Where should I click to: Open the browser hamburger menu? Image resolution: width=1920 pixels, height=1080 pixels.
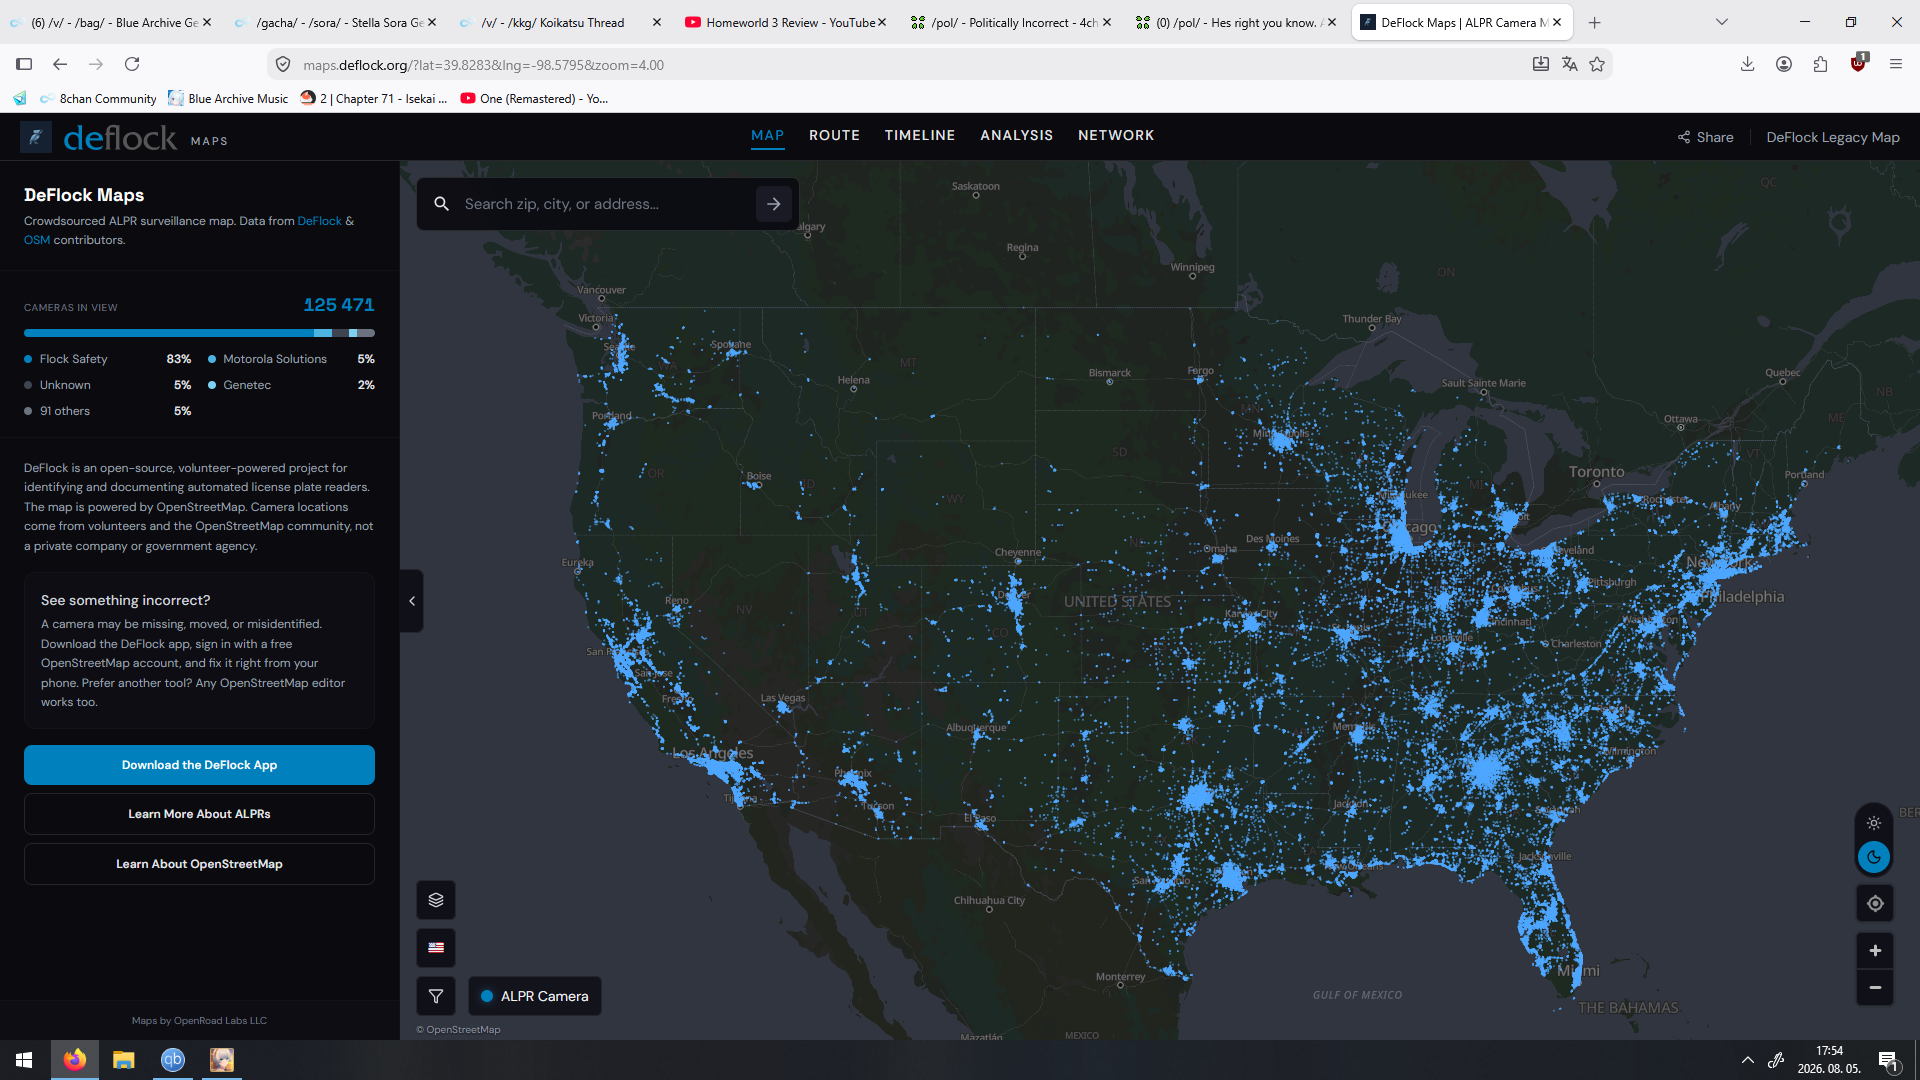click(x=1895, y=64)
